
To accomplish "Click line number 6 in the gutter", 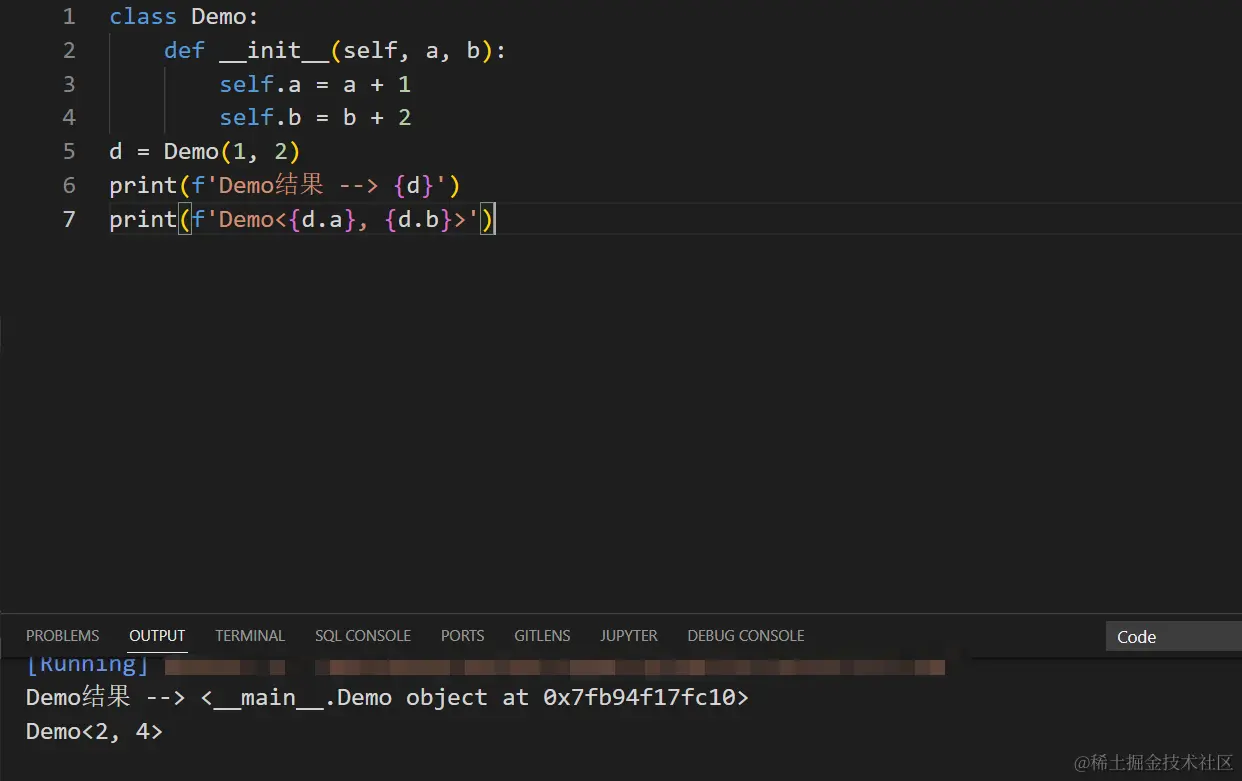I will click(68, 185).
